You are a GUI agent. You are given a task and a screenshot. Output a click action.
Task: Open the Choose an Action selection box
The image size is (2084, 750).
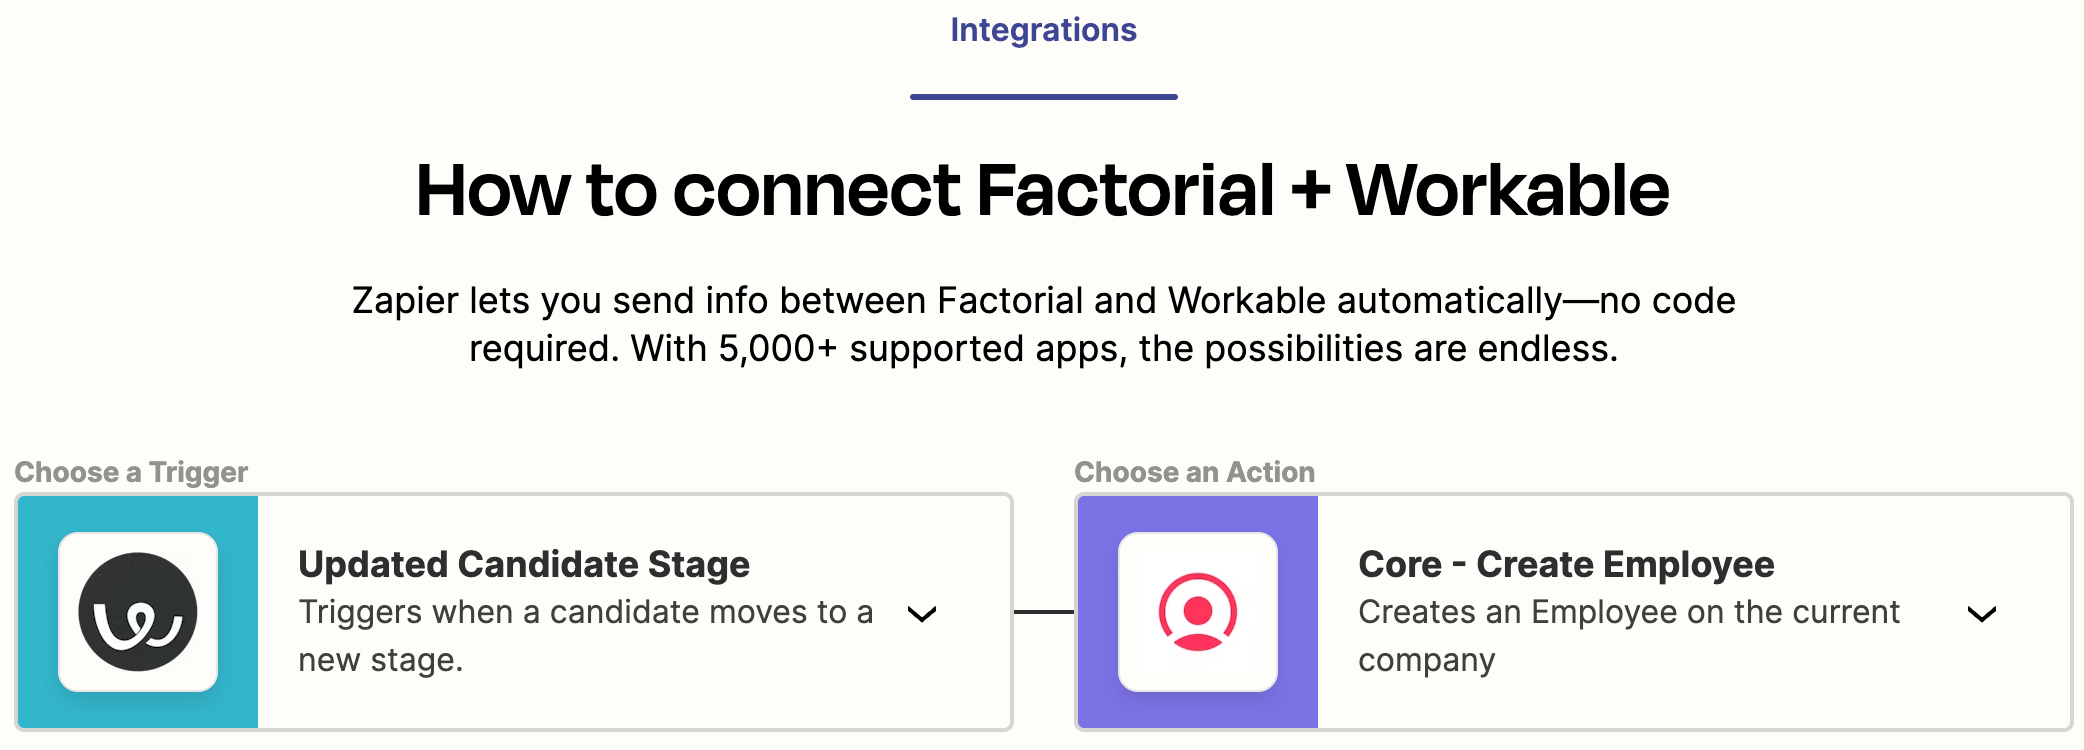[x=1574, y=612]
